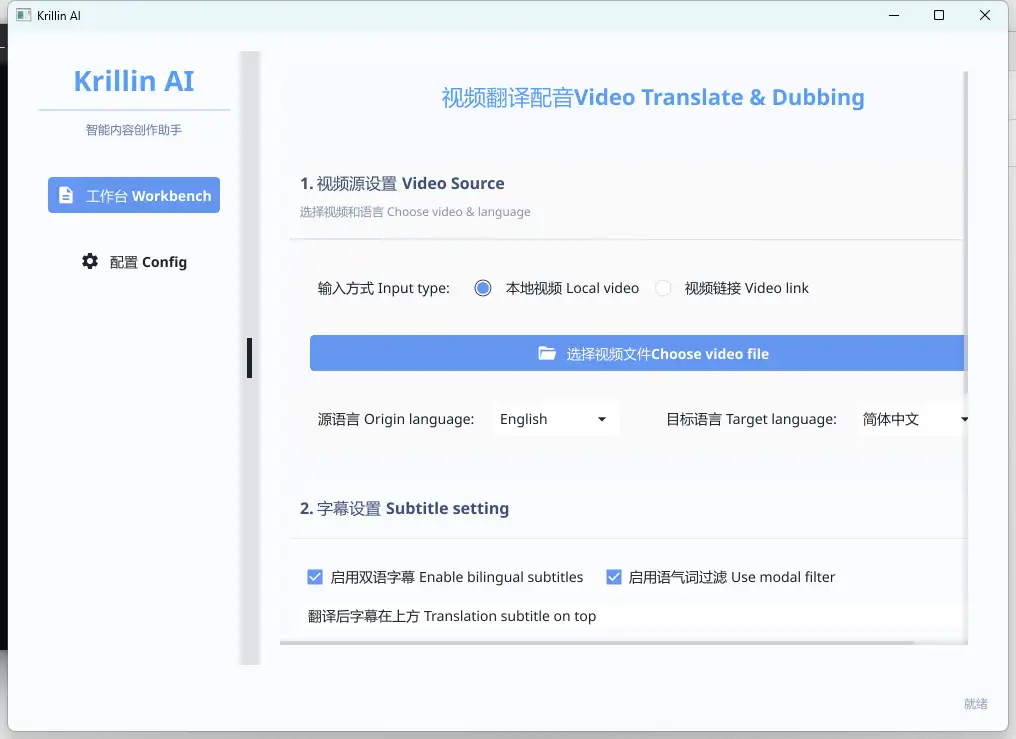Click the dark sidebar divider handle
Screen dimensions: 1016x739
tap(249, 358)
